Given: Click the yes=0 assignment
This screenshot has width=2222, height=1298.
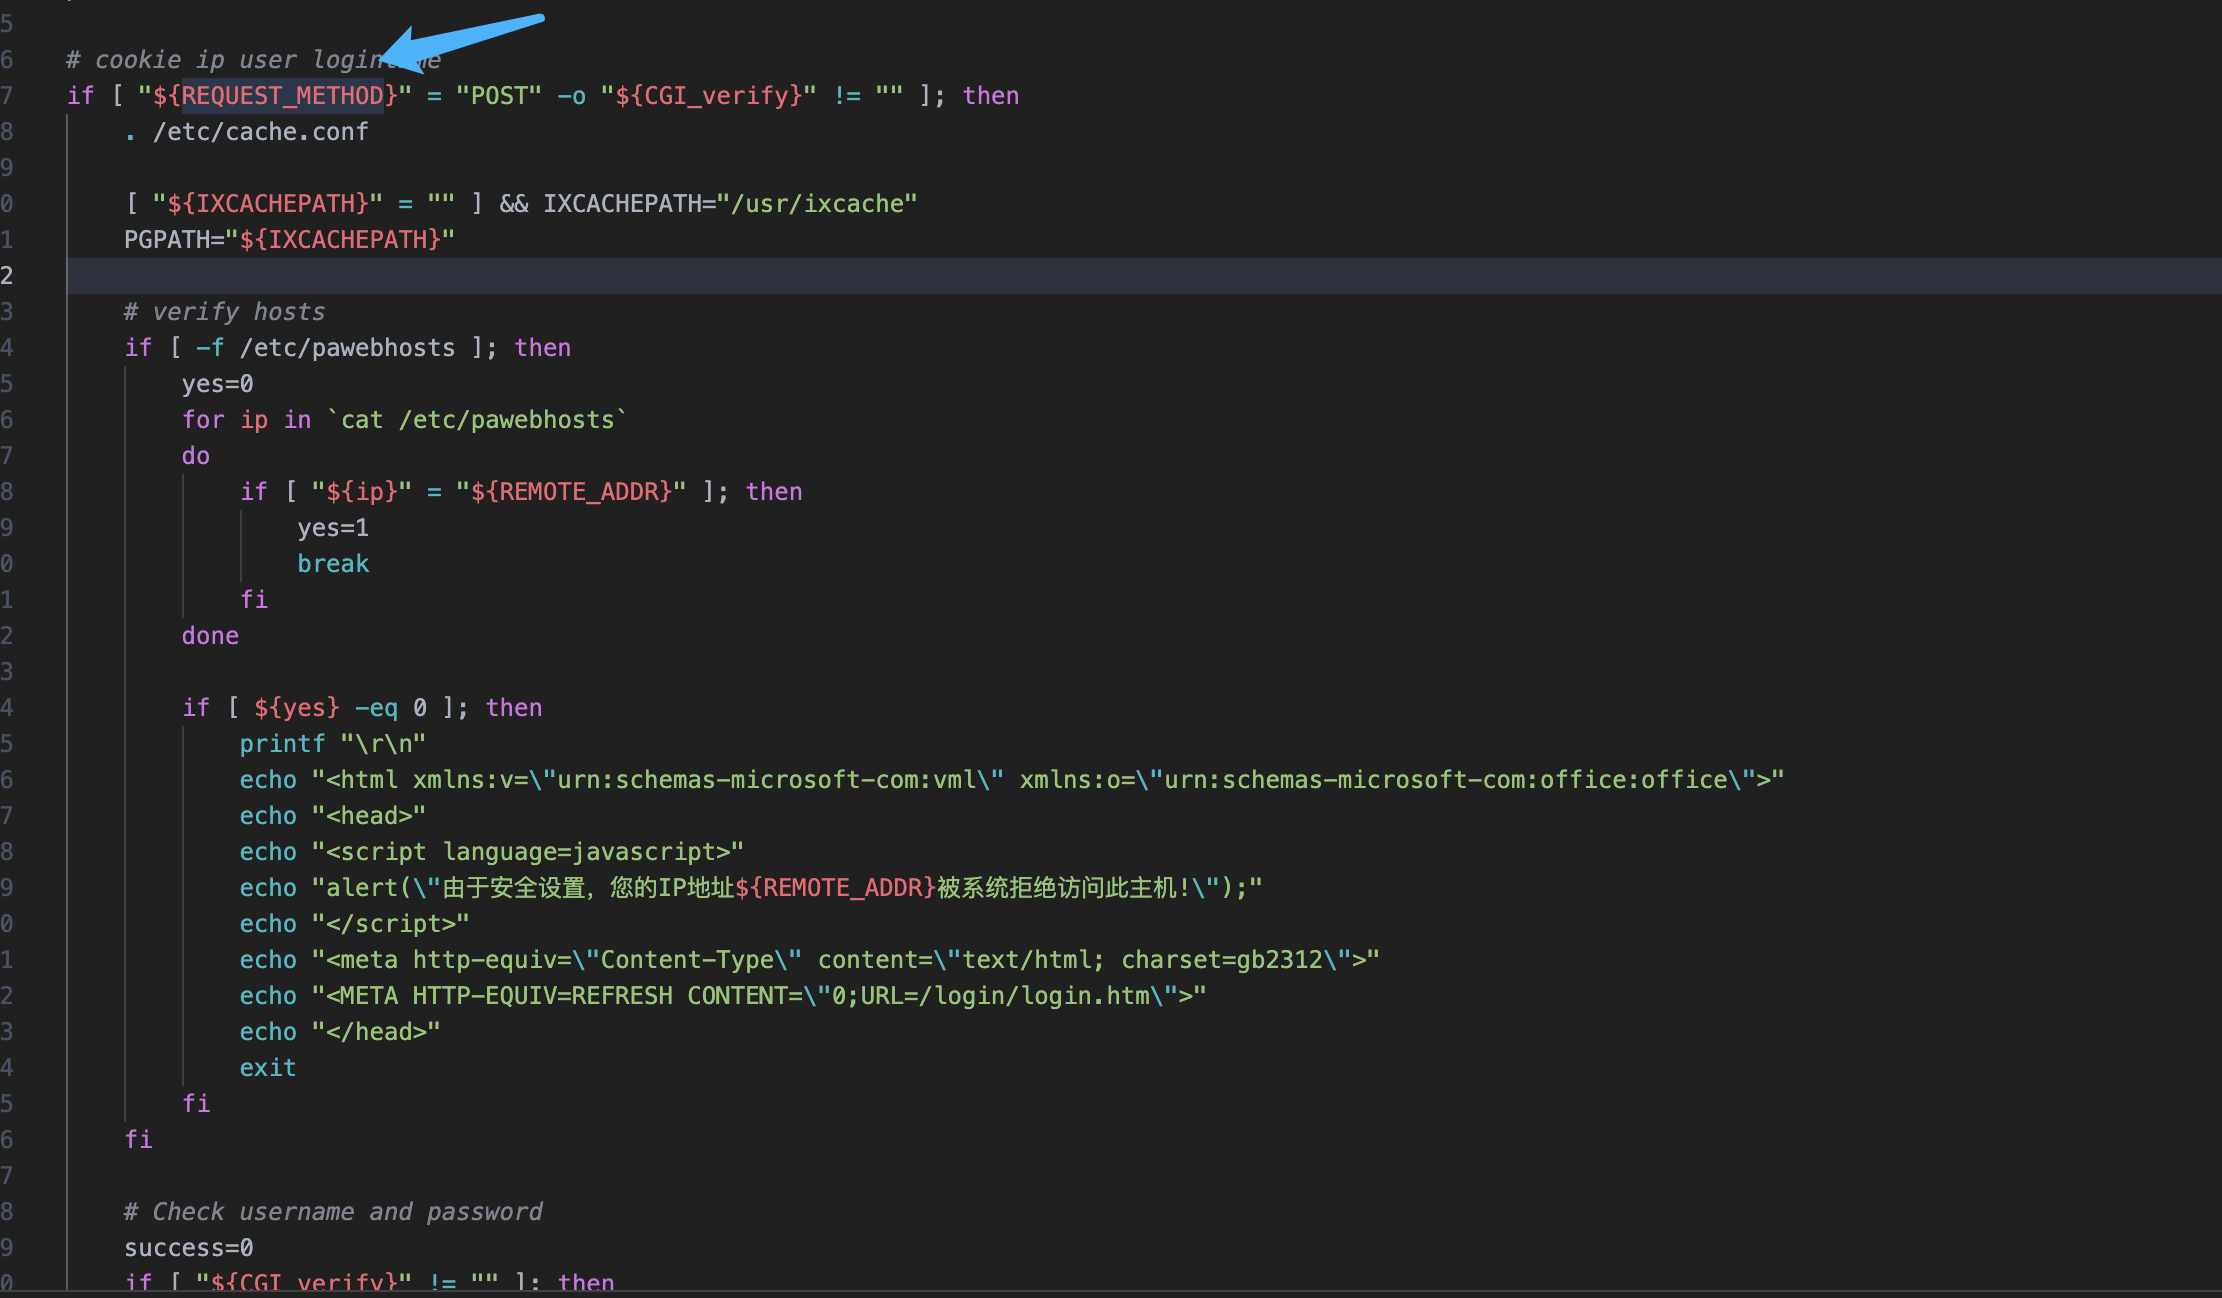Looking at the screenshot, I should [x=217, y=384].
